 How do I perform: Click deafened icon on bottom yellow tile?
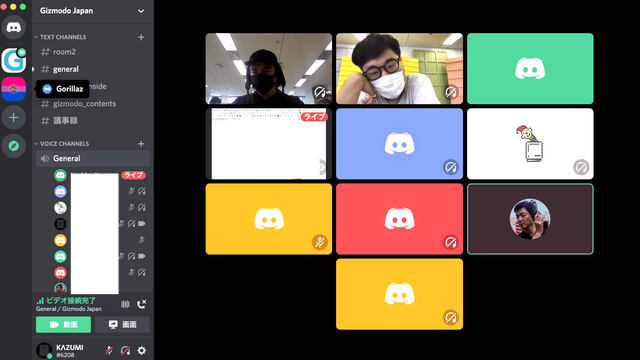451,317
